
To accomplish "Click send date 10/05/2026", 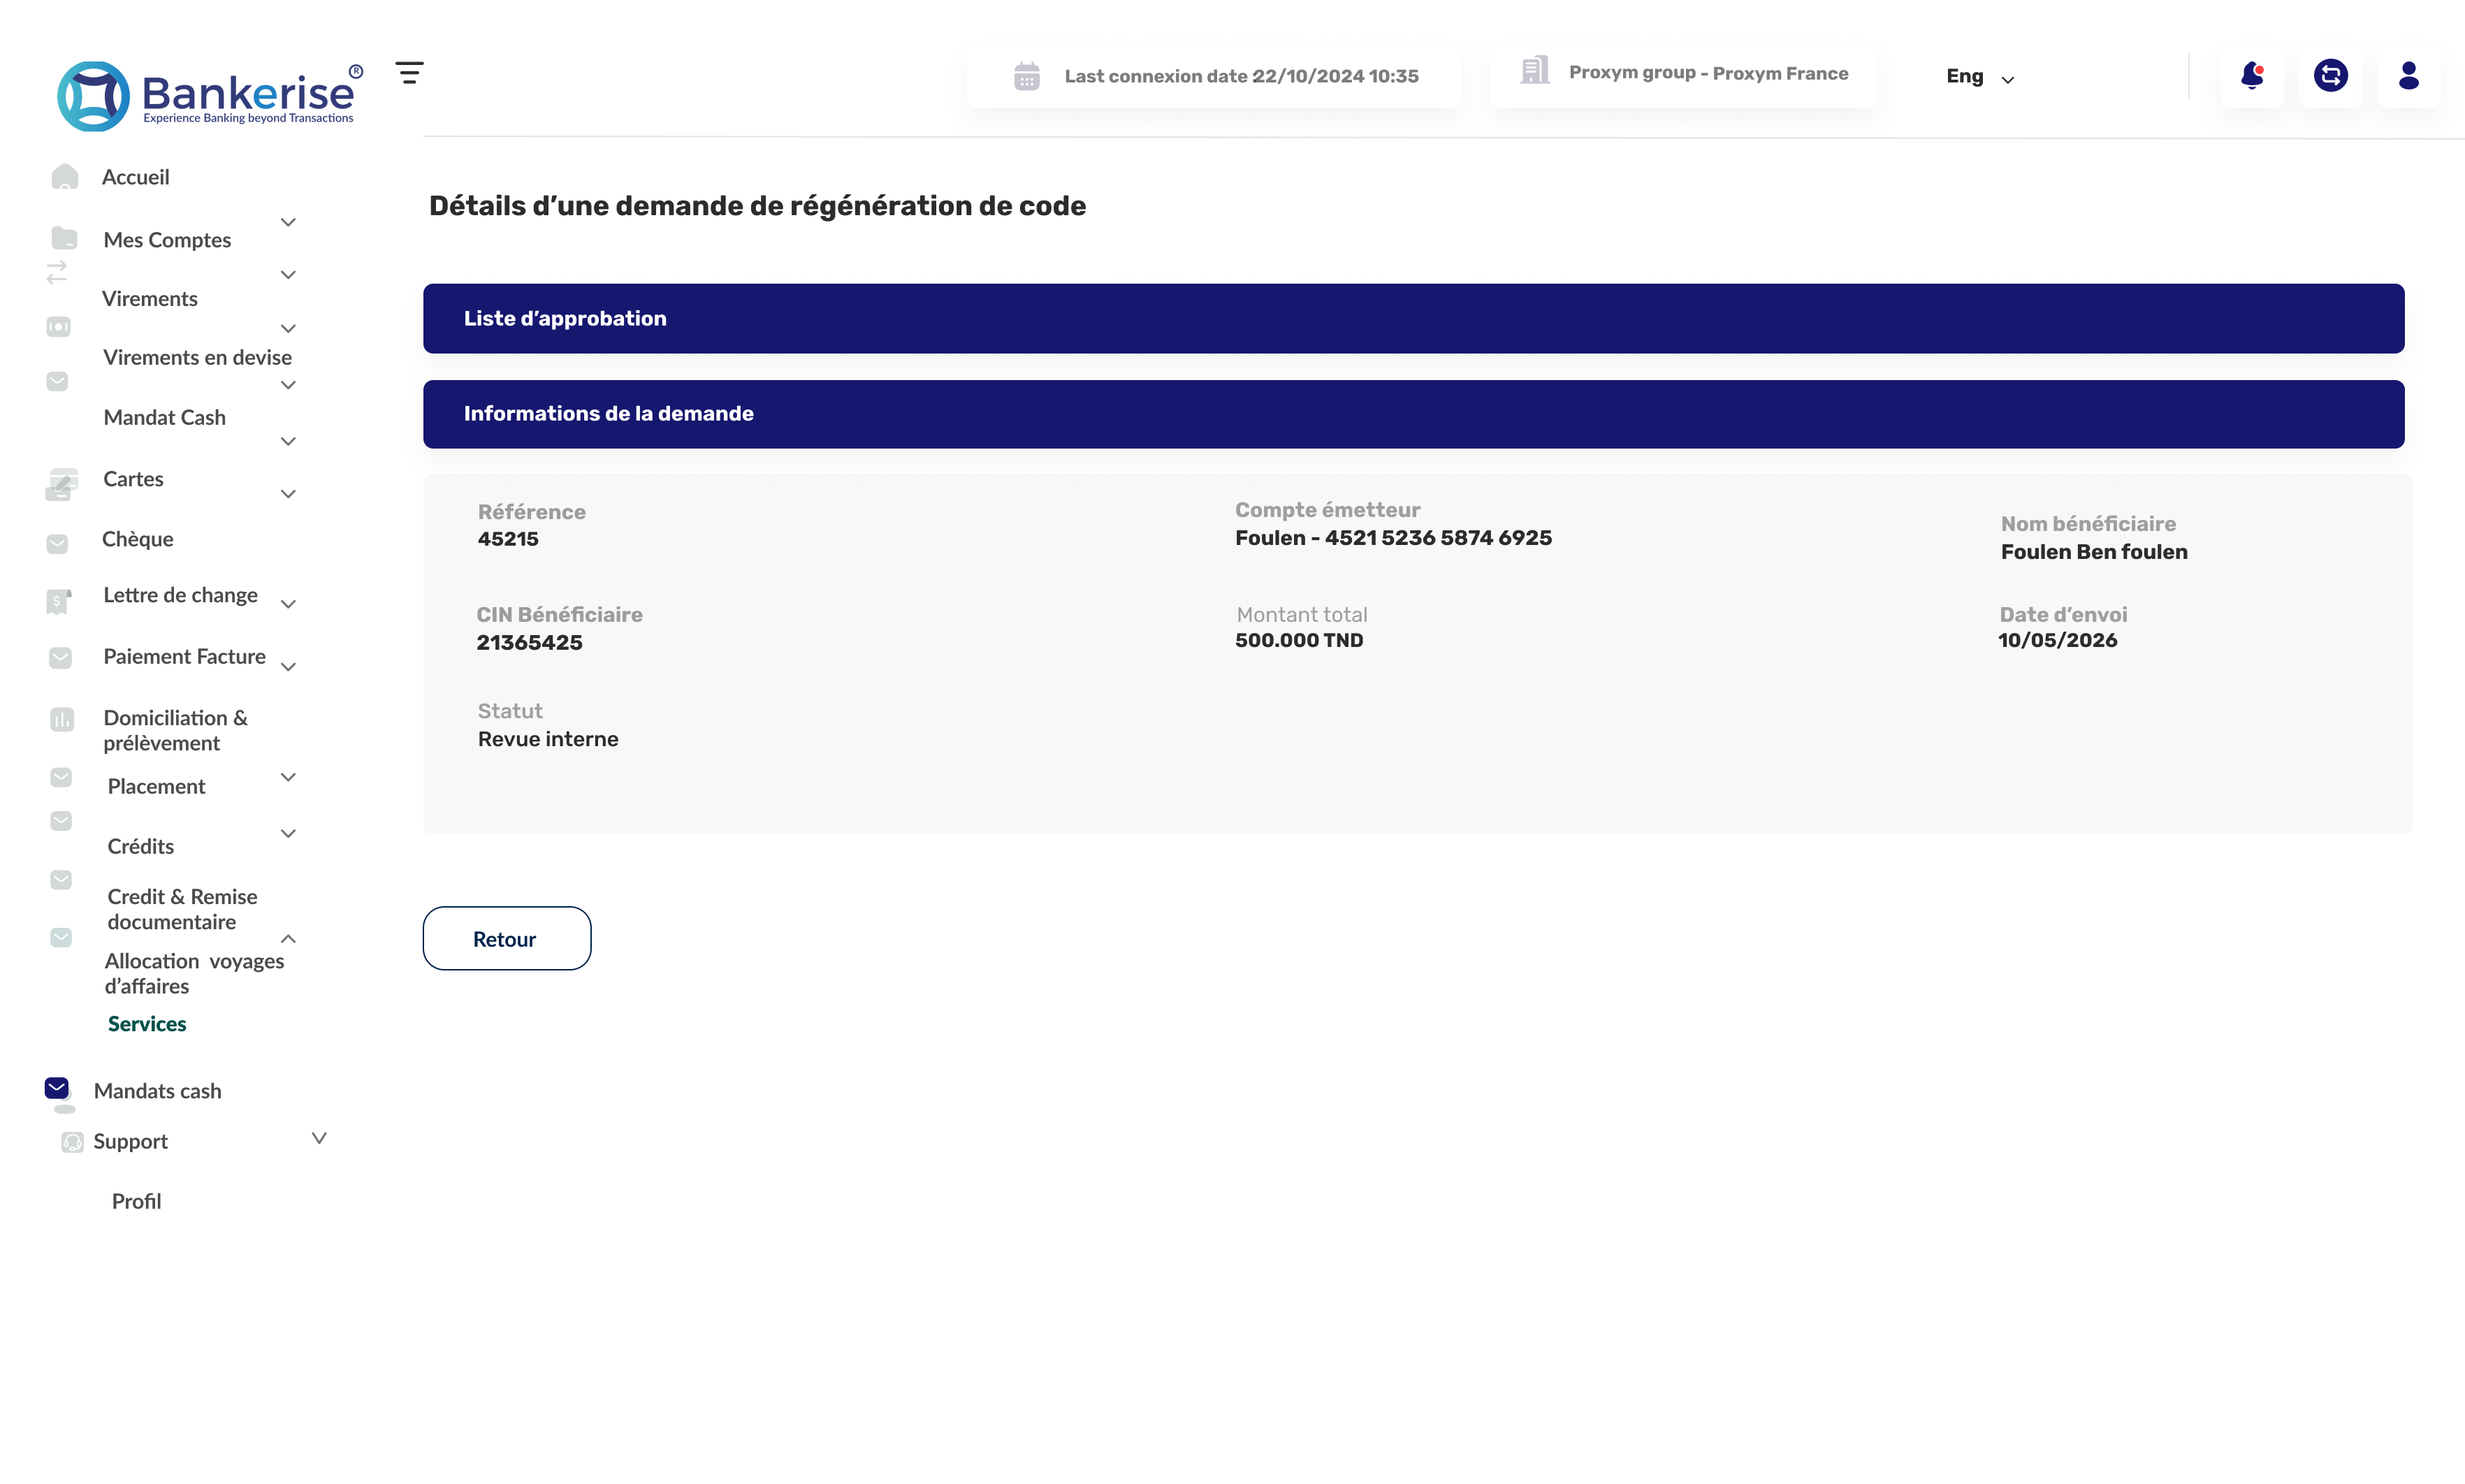I will (x=2057, y=641).
